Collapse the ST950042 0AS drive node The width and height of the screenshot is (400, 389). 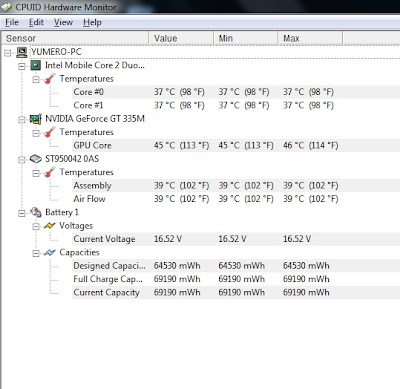[22, 160]
